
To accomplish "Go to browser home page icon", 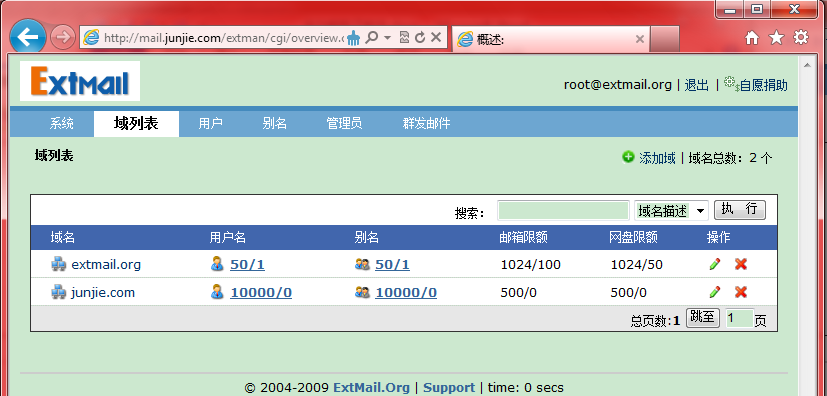I will coord(752,37).
